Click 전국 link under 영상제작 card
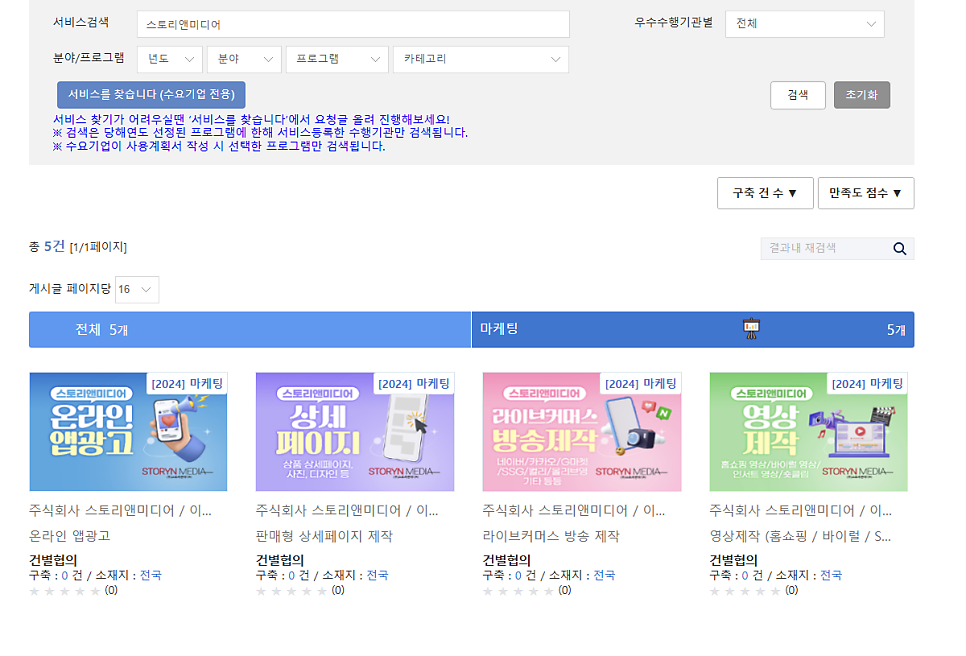Image resolution: width=966 pixels, height=656 pixels. pyautogui.click(x=831, y=575)
